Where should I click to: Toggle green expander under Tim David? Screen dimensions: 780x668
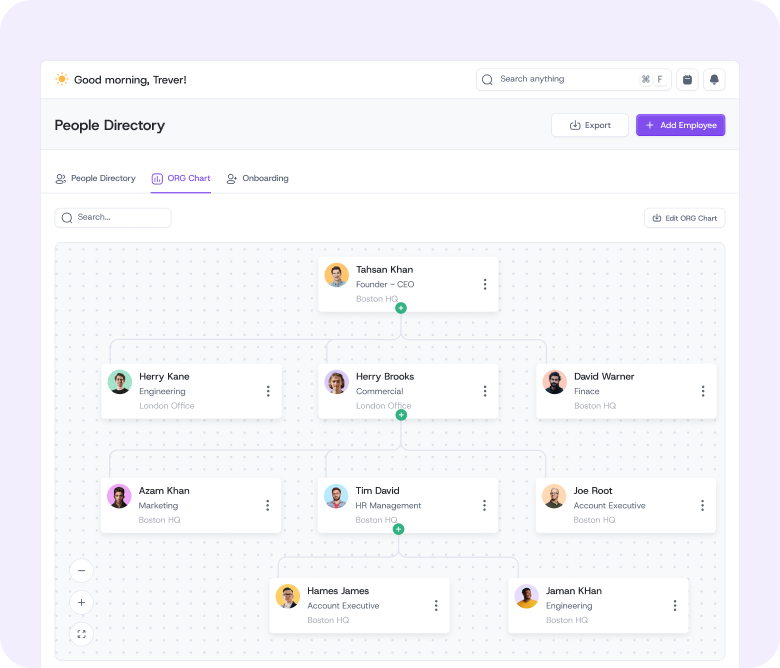tap(398, 529)
